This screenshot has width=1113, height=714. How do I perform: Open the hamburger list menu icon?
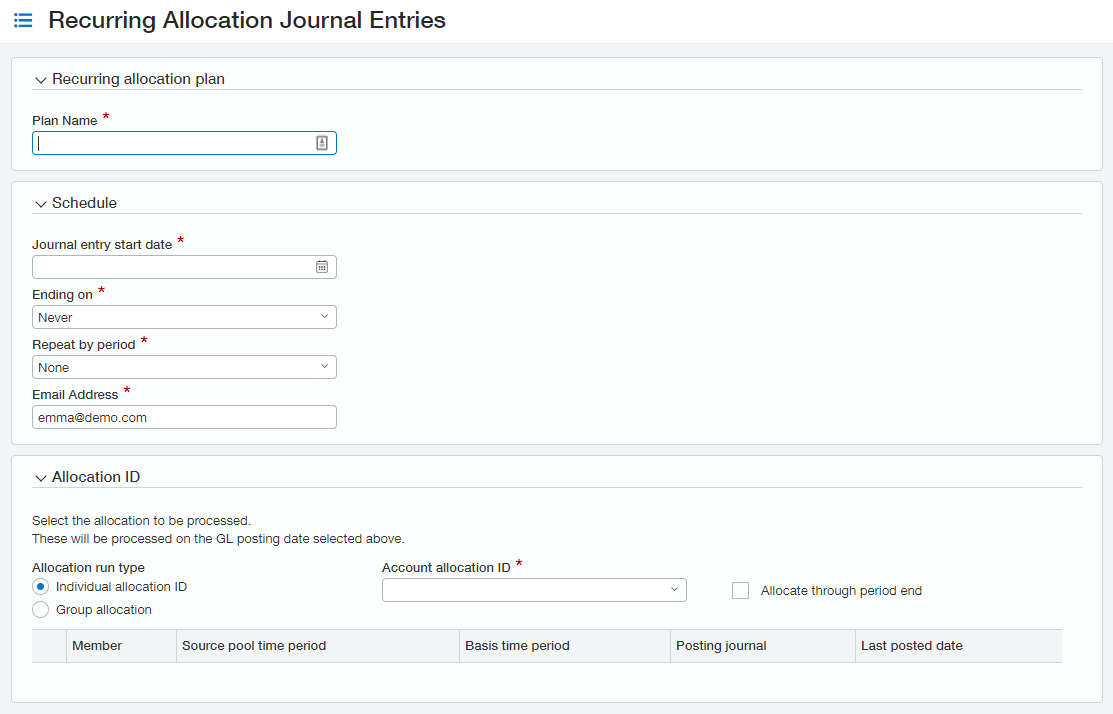pyautogui.click(x=23, y=20)
